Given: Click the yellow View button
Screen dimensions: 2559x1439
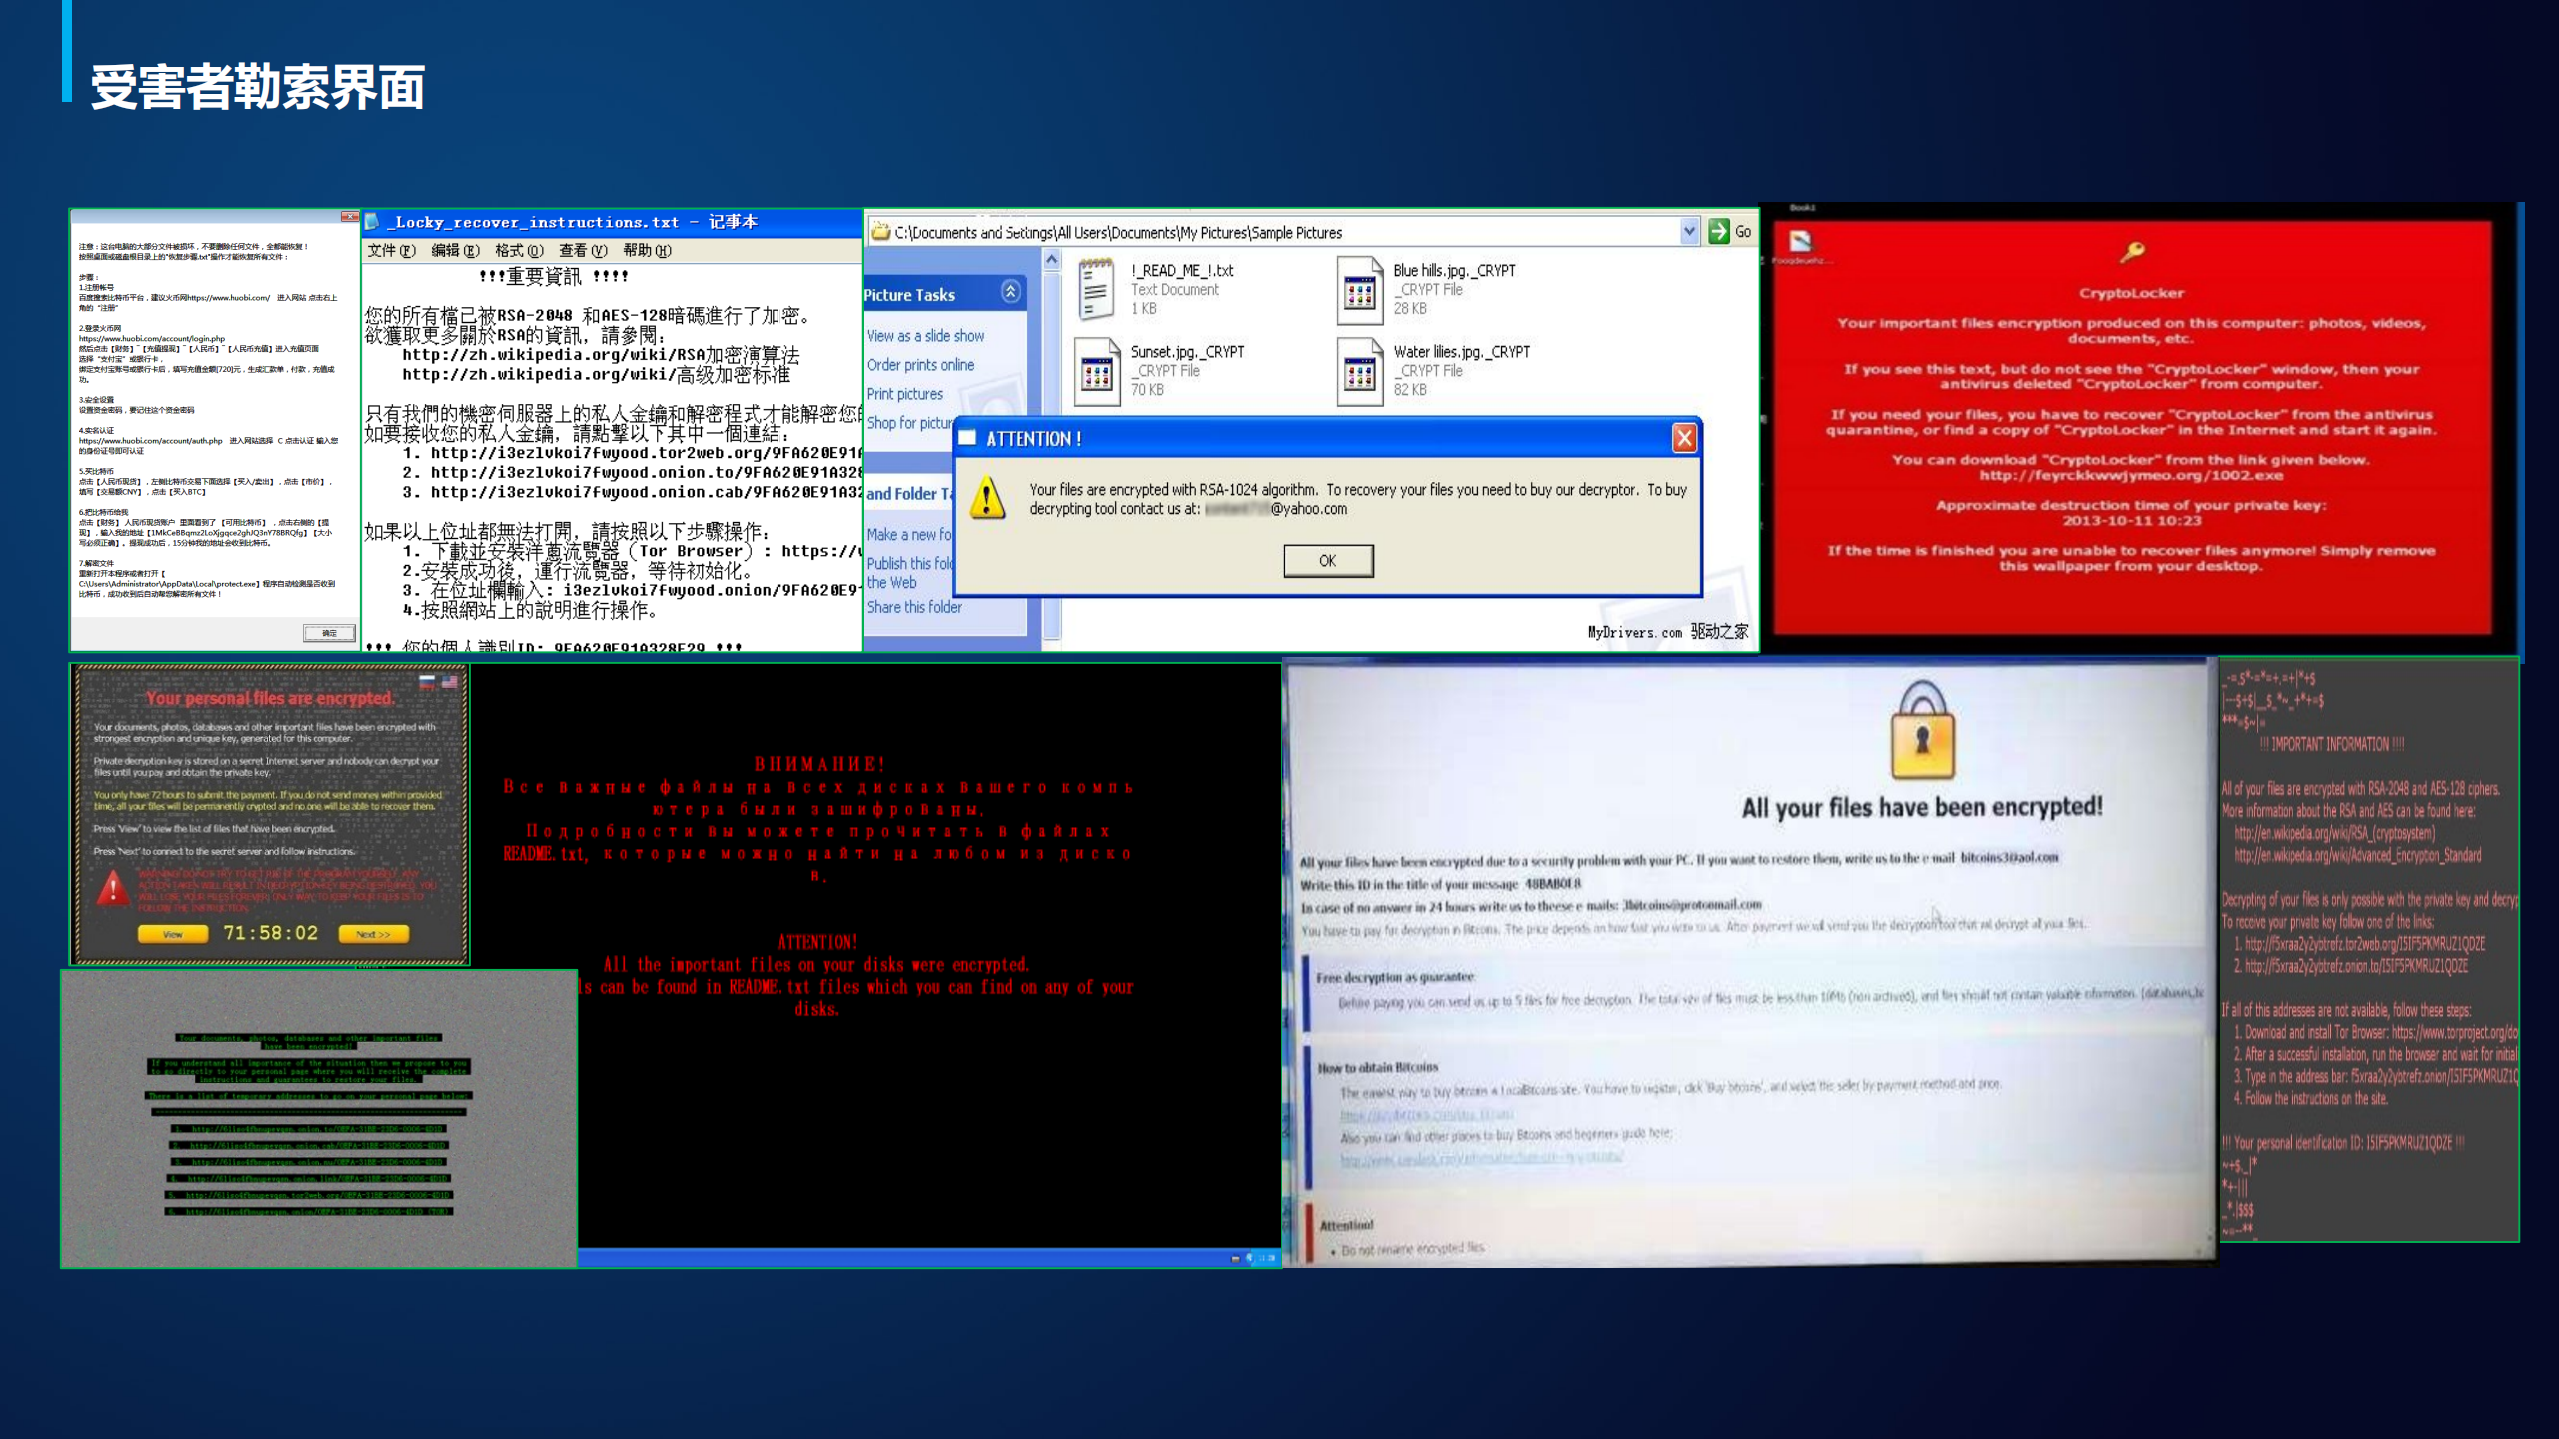Looking at the screenshot, I should coord(173,934).
